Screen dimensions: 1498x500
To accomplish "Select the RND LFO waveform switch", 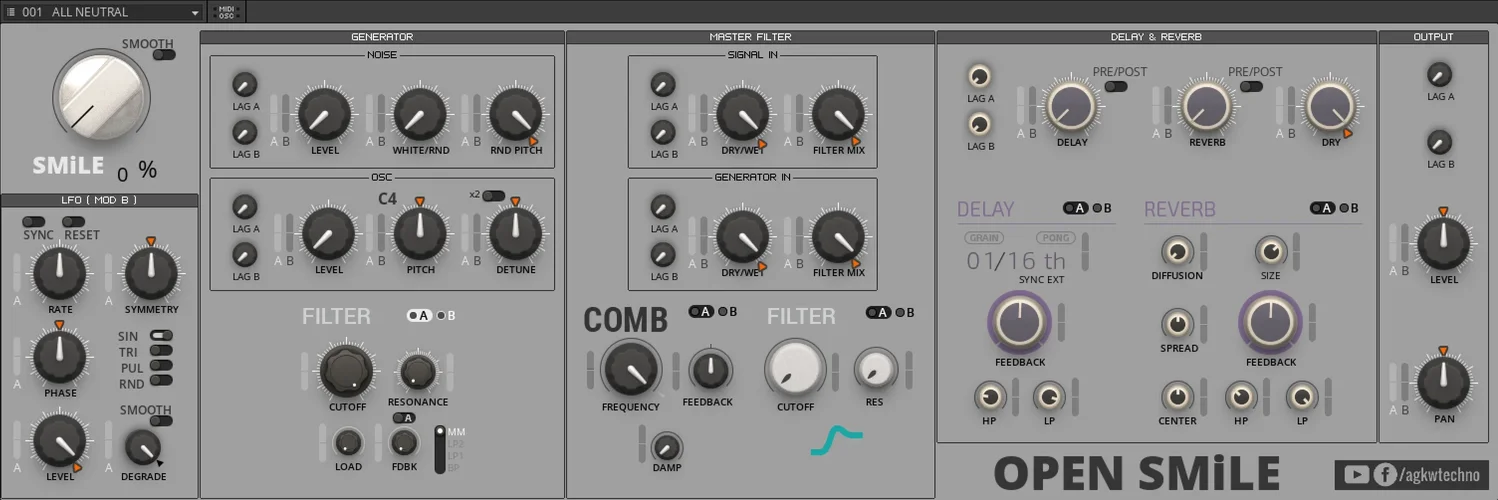I will [161, 382].
